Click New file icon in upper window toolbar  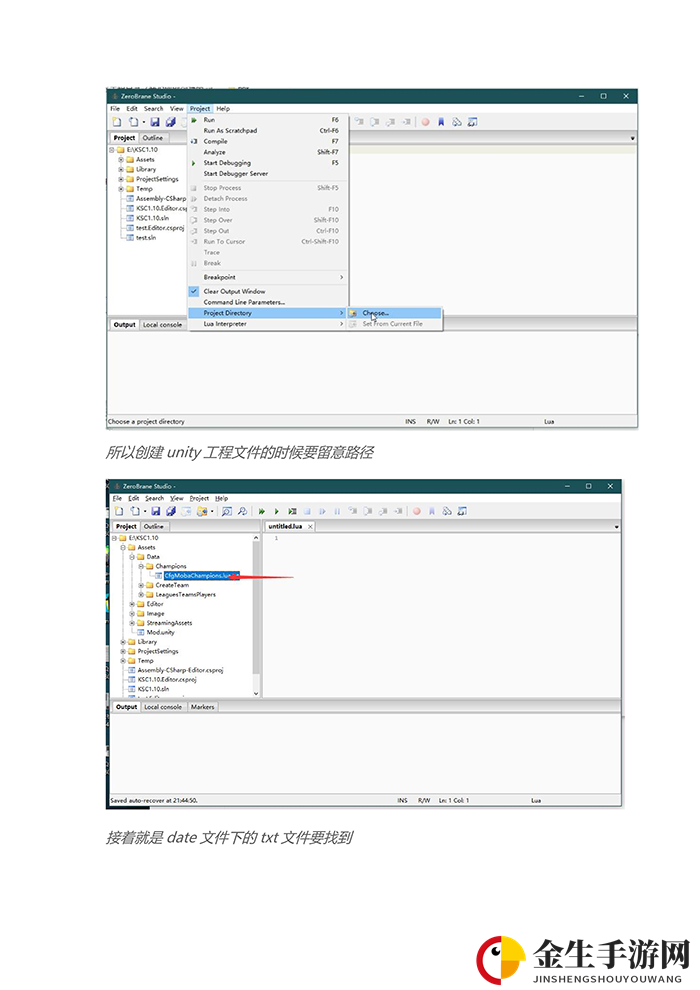pos(117,122)
